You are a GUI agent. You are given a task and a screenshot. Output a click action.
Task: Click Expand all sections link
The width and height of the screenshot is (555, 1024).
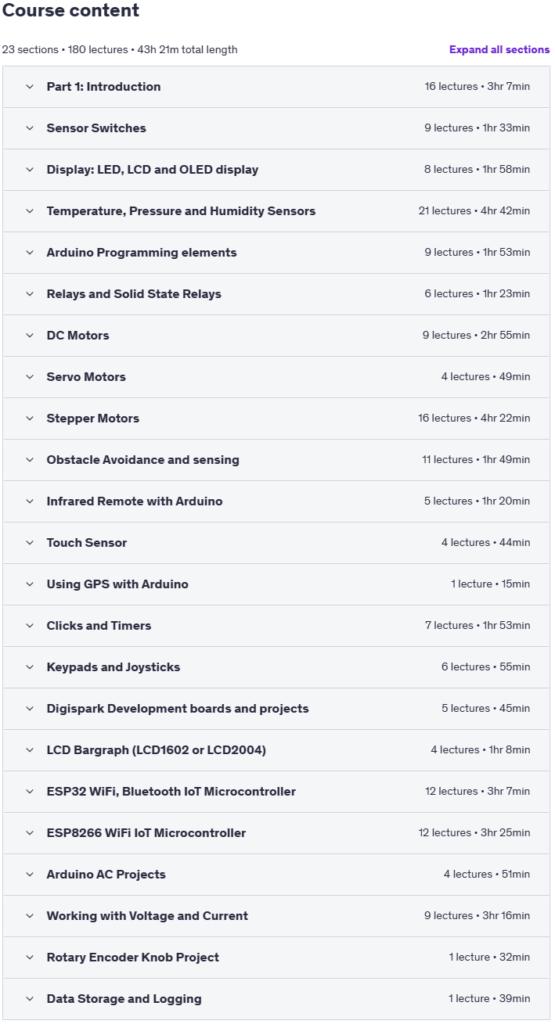click(x=499, y=50)
